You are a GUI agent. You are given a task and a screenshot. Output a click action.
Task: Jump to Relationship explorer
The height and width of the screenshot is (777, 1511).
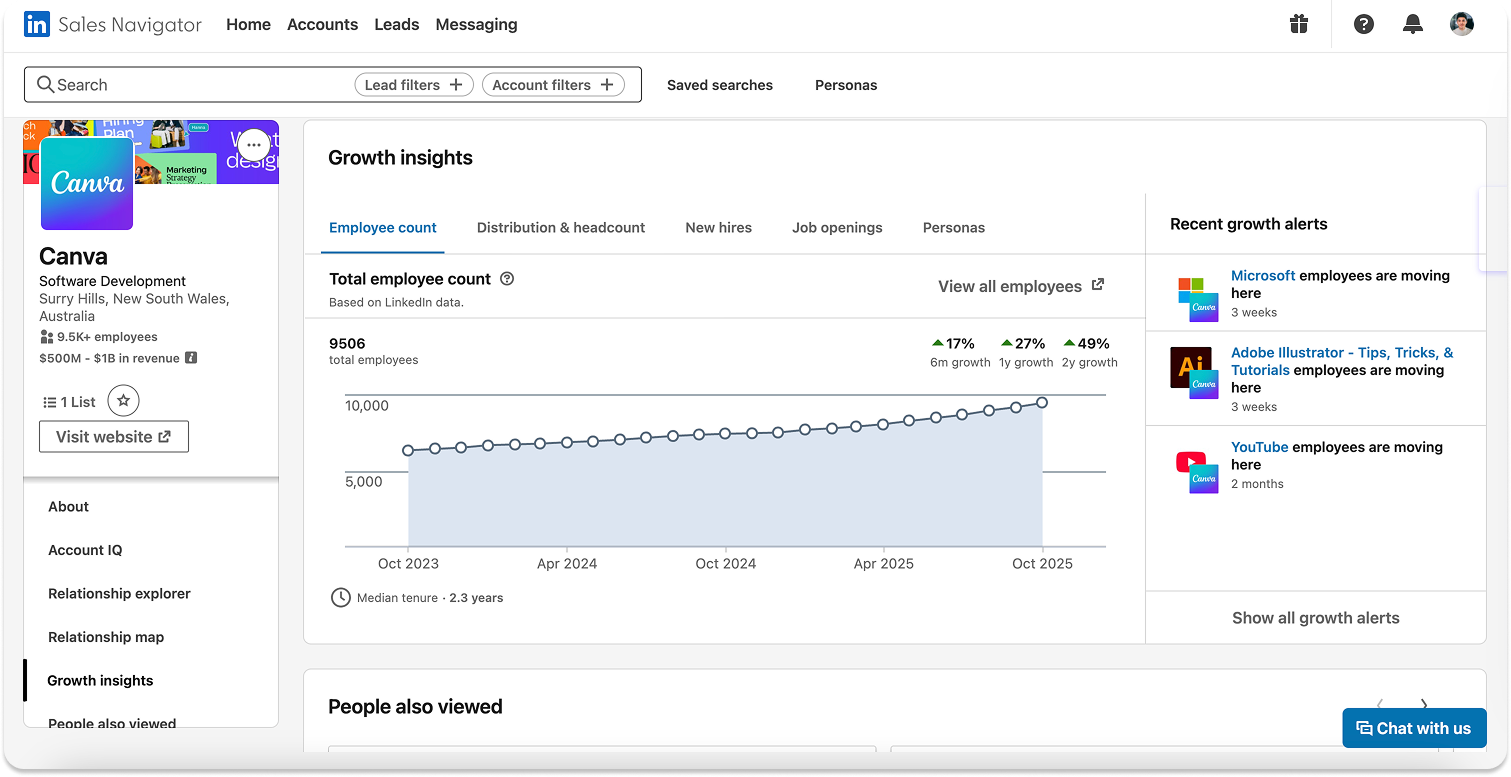coord(119,594)
